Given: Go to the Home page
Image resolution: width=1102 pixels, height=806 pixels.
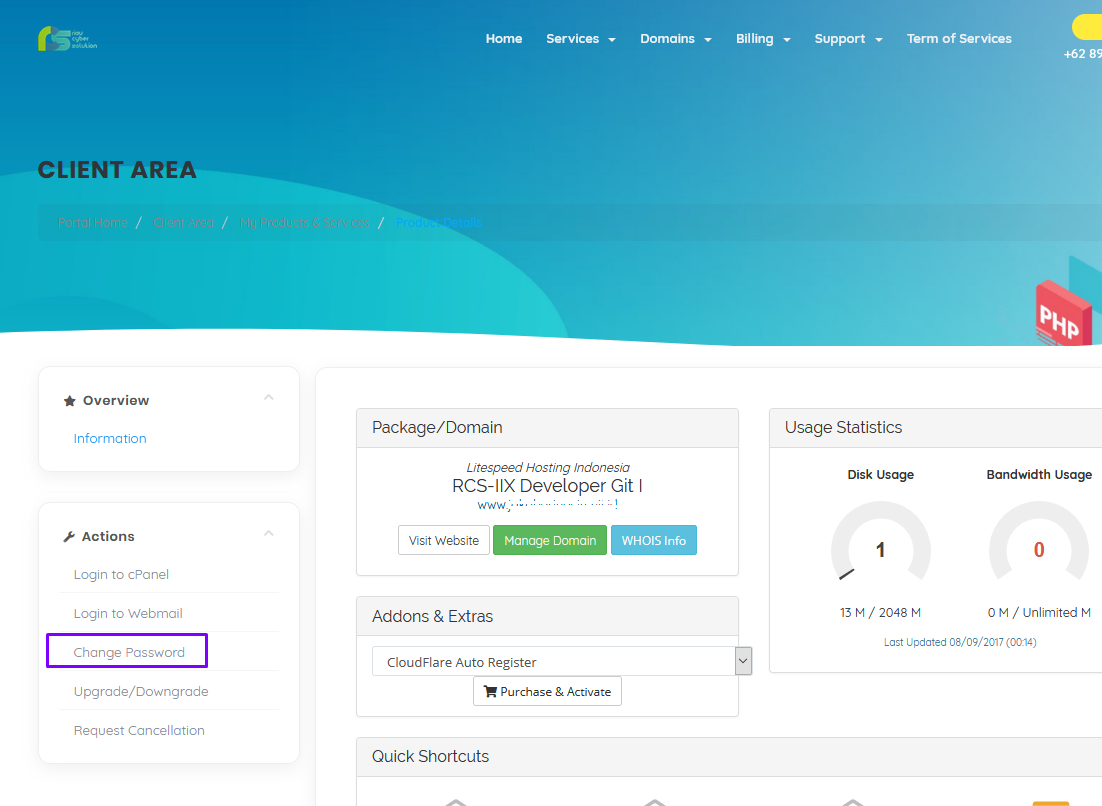Looking at the screenshot, I should (504, 39).
